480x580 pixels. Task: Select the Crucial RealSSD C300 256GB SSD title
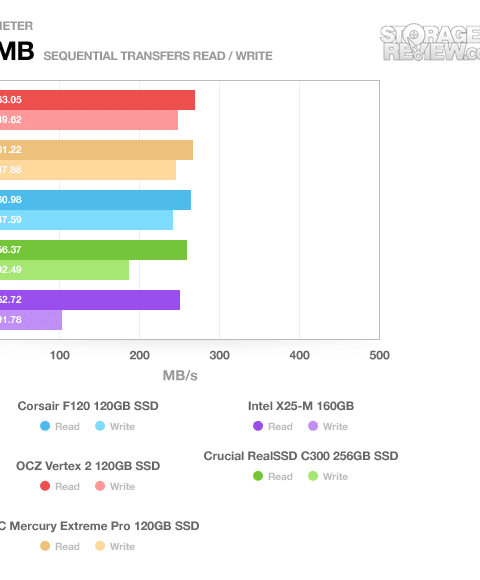[x=301, y=456]
